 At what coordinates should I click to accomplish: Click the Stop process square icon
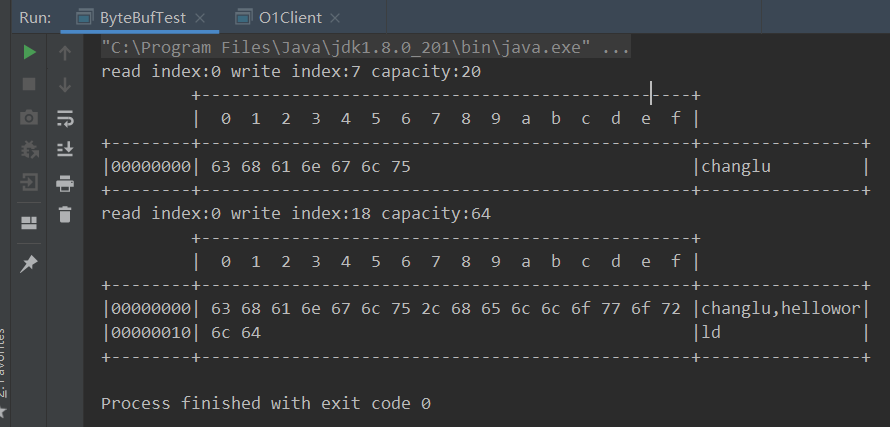tap(29, 85)
